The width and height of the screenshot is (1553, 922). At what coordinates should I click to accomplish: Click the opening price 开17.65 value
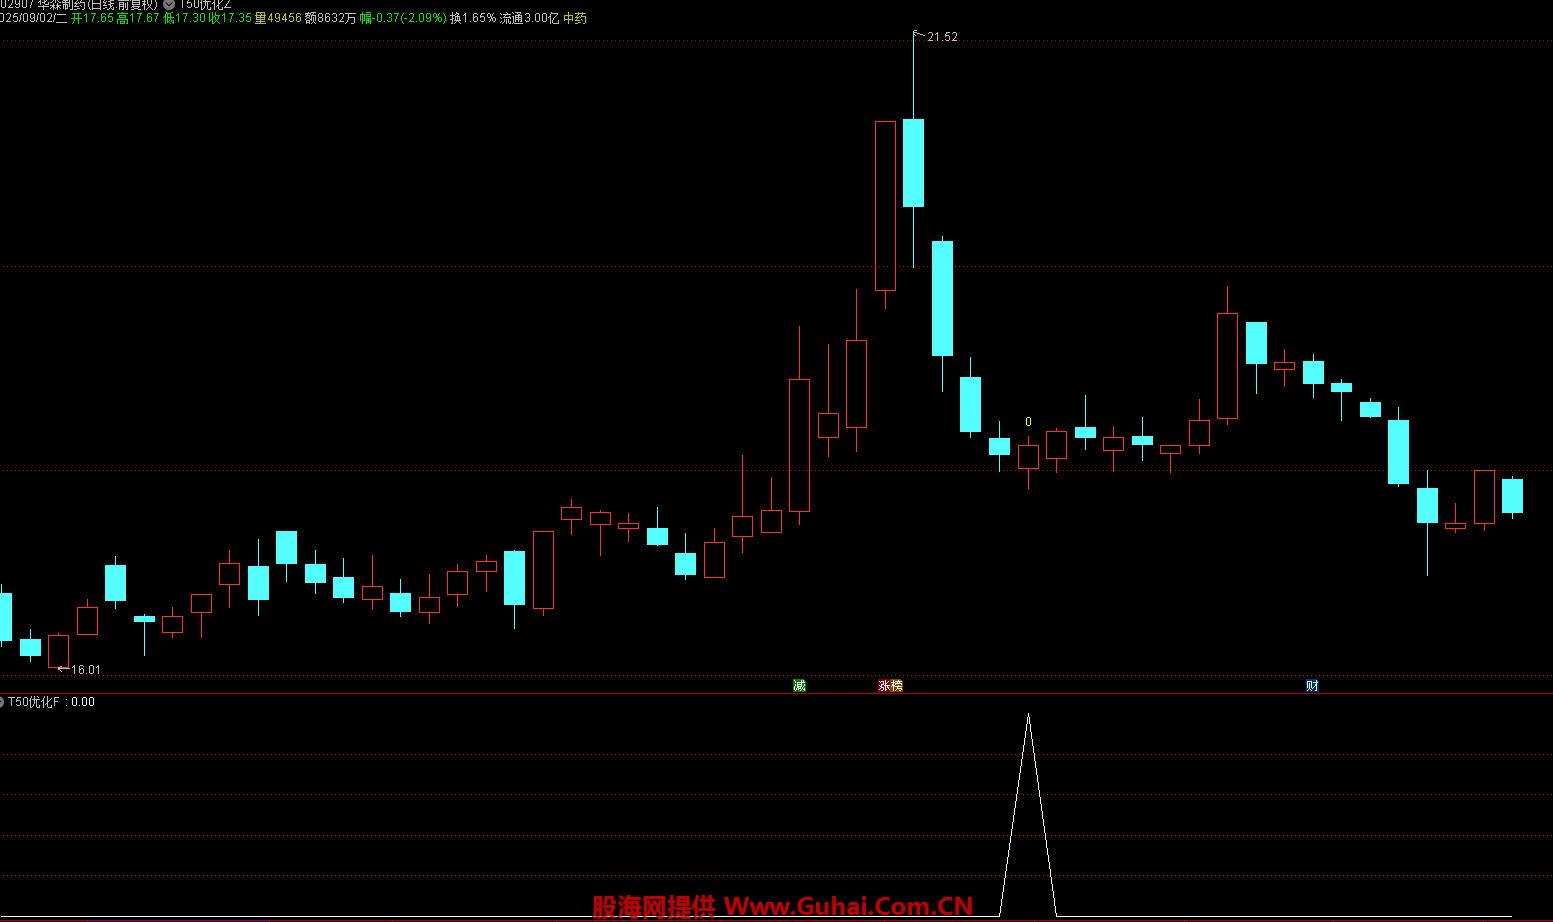pos(92,18)
